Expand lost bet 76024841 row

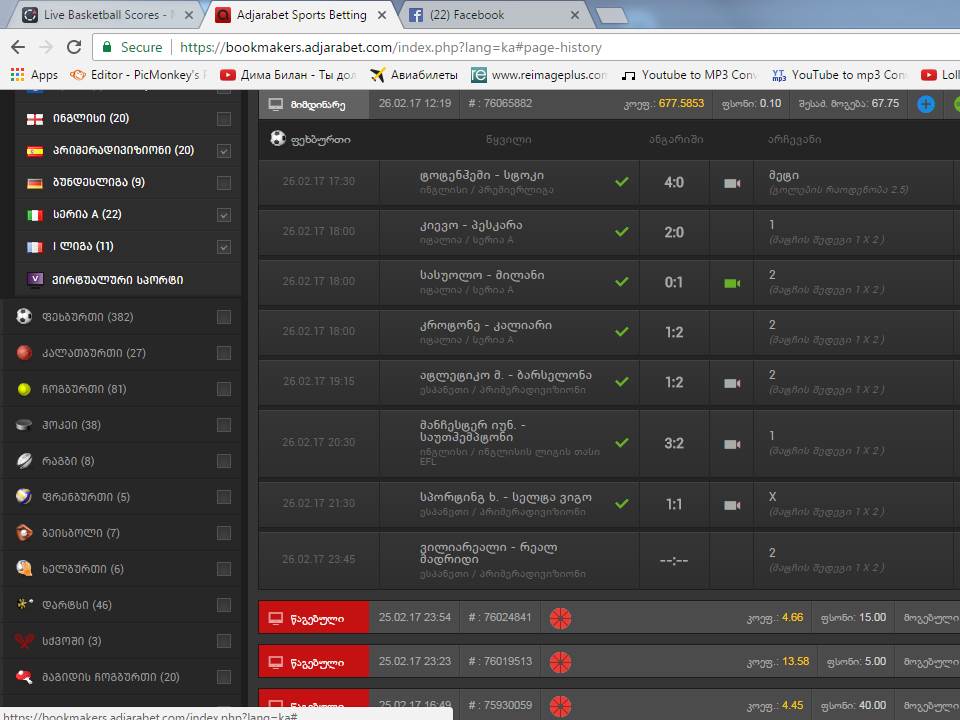[609, 617]
